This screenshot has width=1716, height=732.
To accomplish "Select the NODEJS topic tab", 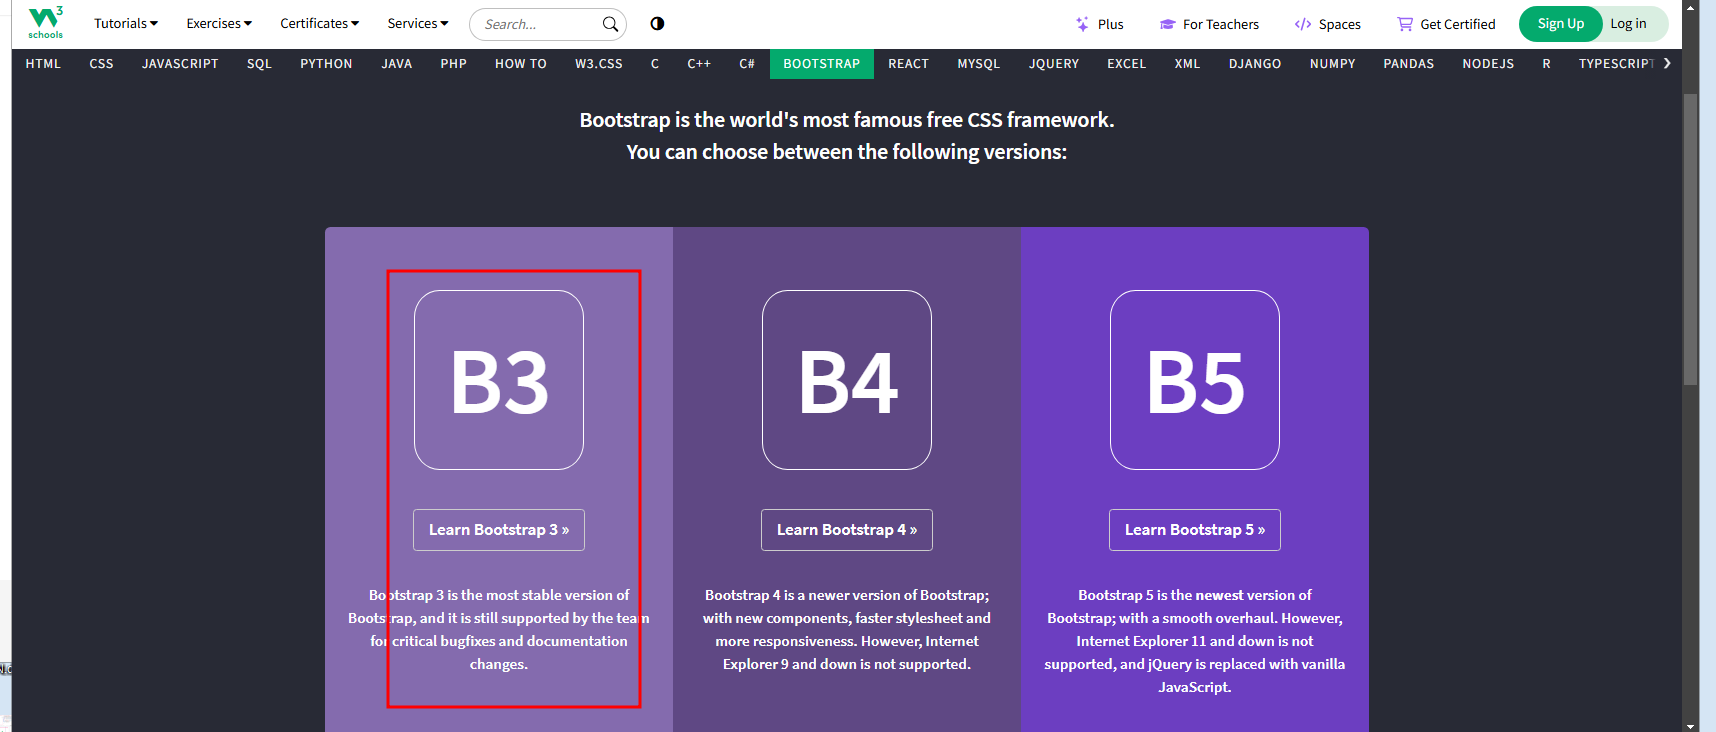I will pos(1488,64).
